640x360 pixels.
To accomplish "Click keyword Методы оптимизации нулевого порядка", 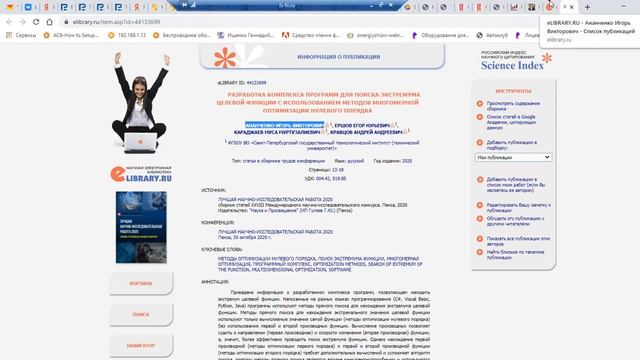I will click(267, 259).
